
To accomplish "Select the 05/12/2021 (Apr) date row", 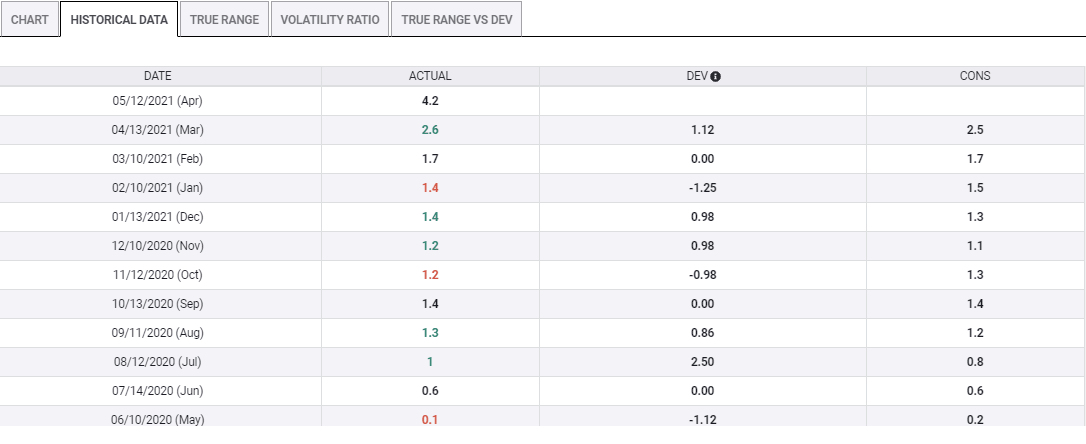I will (x=159, y=101).
